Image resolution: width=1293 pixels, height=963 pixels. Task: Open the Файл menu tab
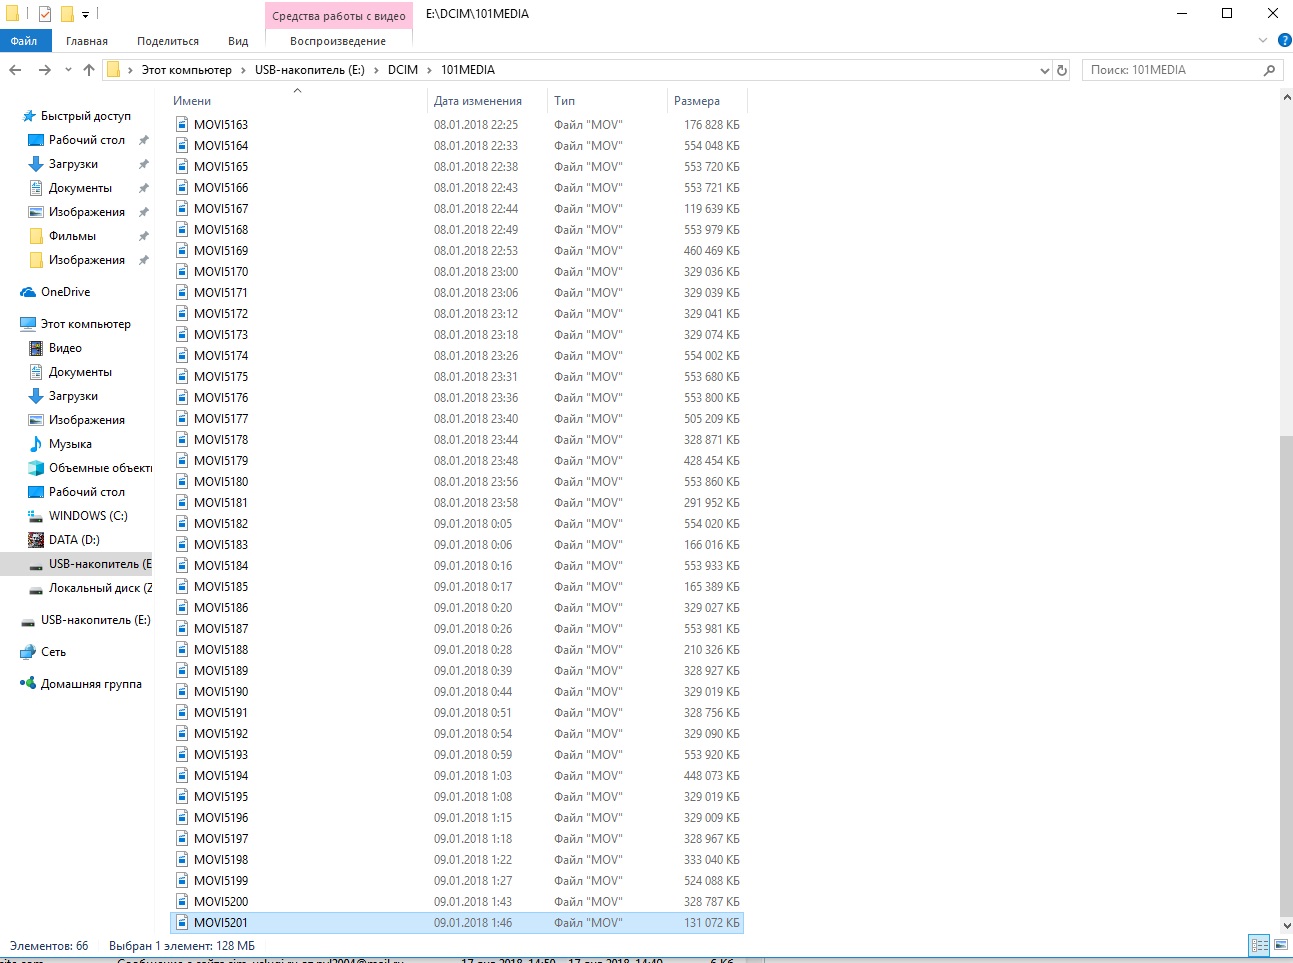pyautogui.click(x=24, y=41)
